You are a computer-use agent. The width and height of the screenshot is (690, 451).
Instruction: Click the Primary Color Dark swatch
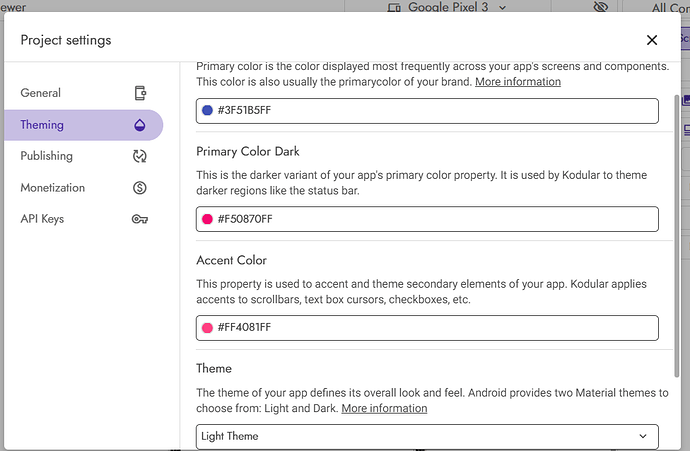tap(208, 219)
